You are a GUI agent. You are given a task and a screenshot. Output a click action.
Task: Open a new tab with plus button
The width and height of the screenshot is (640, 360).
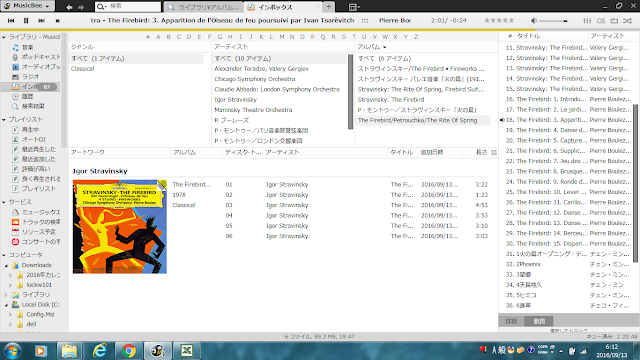click(x=329, y=7)
